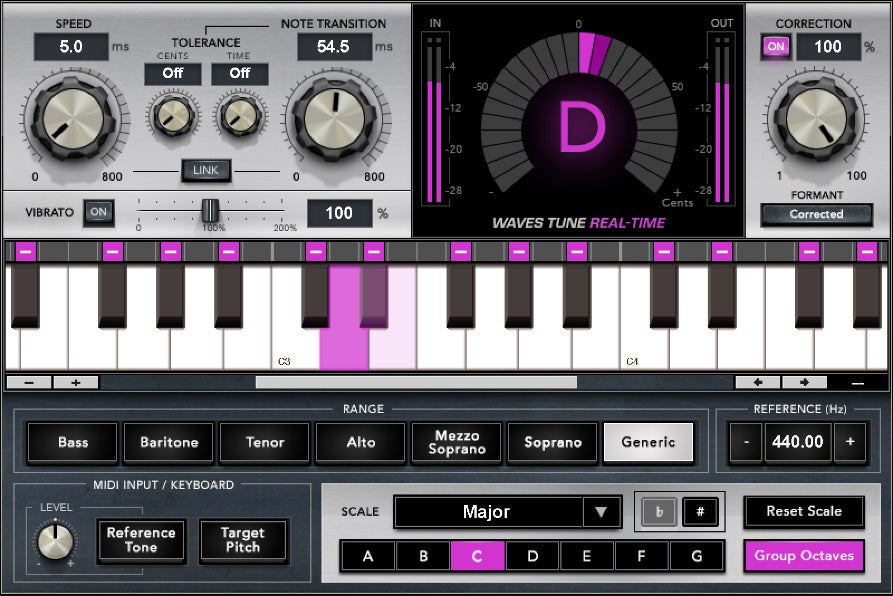The width and height of the screenshot is (893, 596).
Task: Select the Generic range
Action: tap(649, 442)
